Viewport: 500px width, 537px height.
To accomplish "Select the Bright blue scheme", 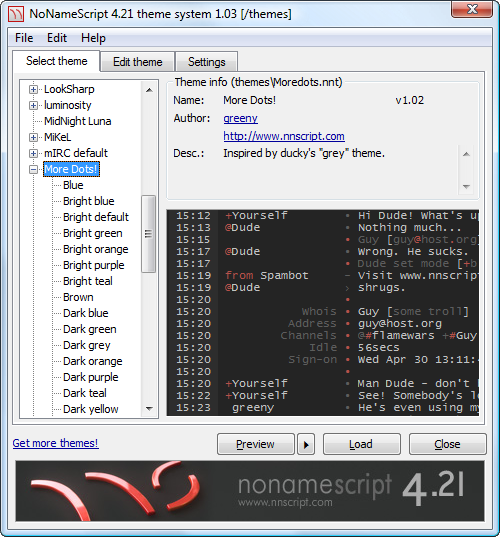I will (89, 201).
